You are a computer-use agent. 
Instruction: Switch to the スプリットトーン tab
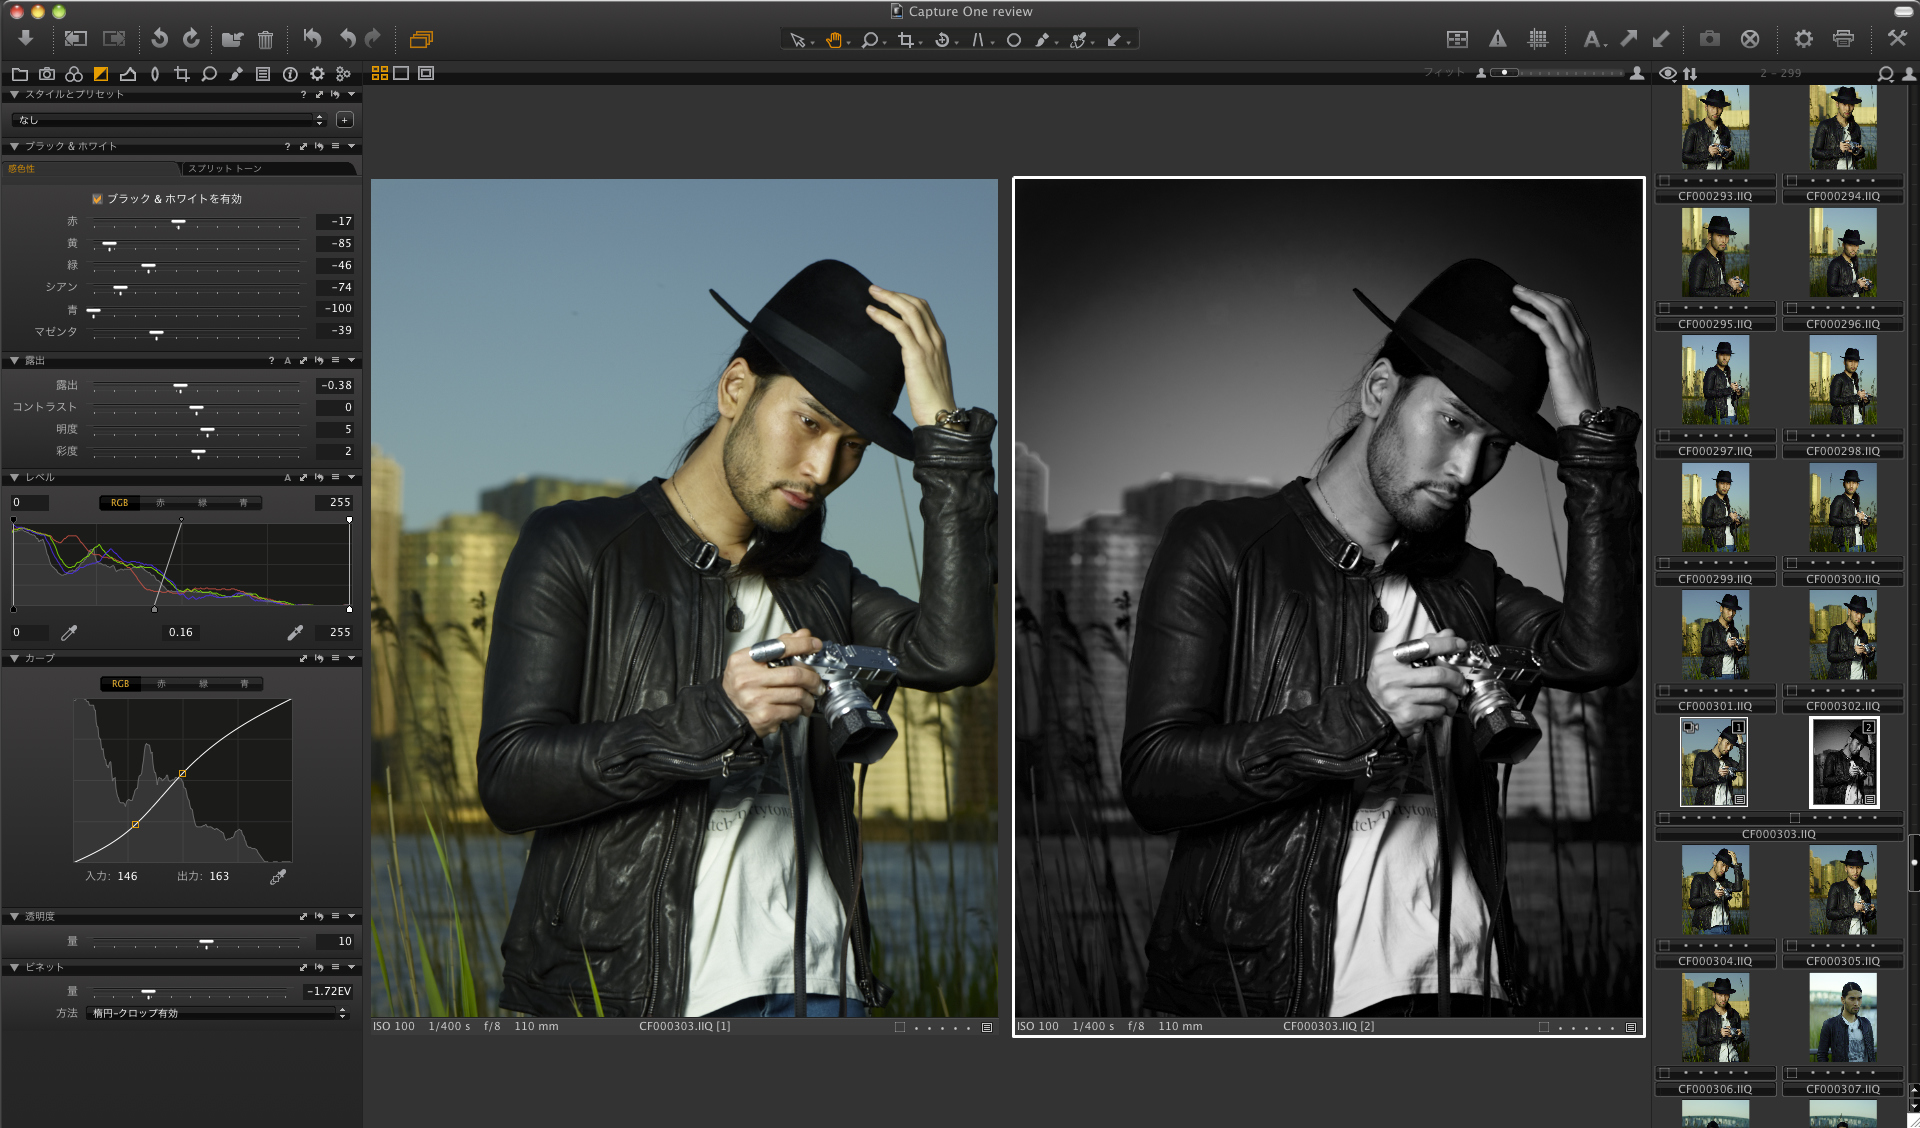(225, 168)
